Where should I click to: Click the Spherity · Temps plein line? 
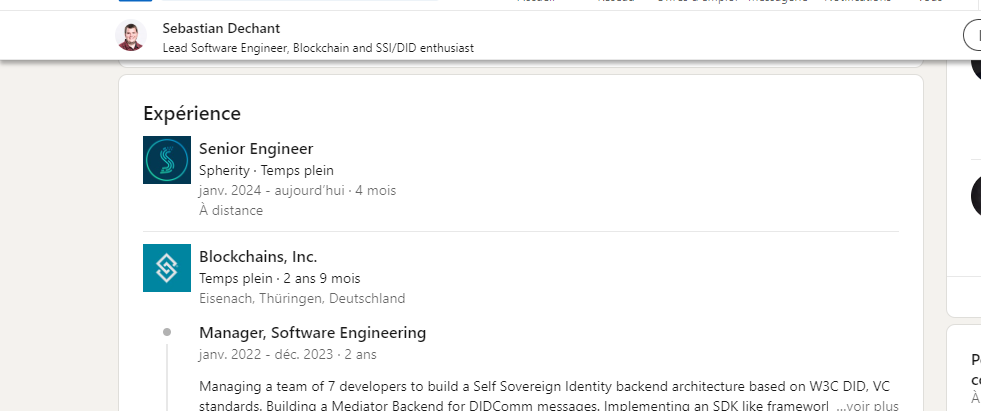(x=267, y=170)
